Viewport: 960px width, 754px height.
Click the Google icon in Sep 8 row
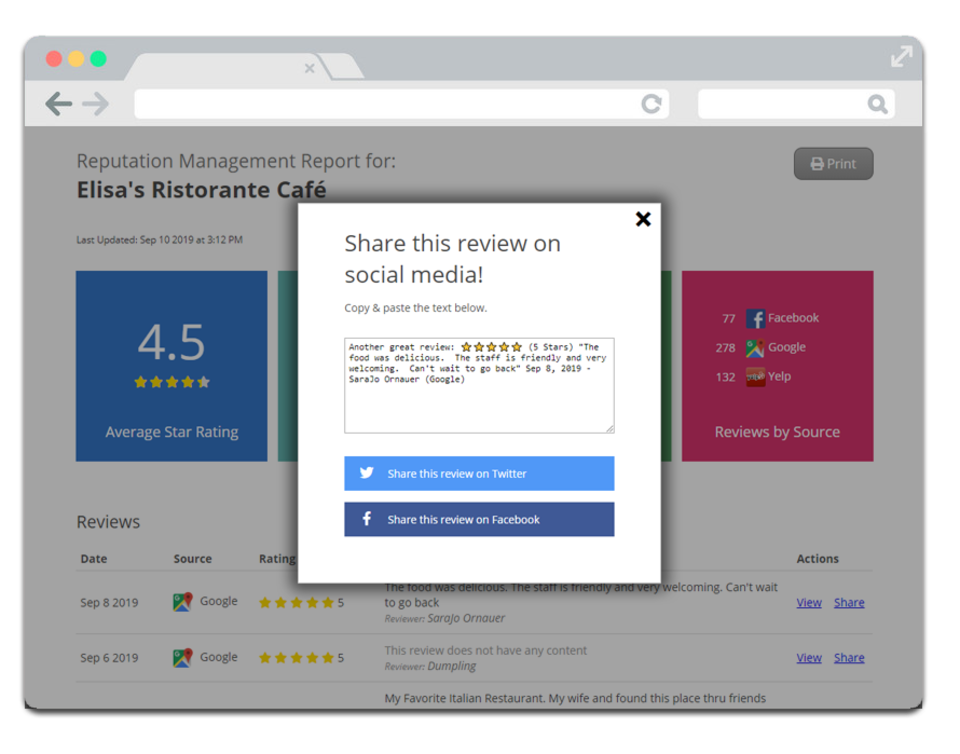[182, 602]
